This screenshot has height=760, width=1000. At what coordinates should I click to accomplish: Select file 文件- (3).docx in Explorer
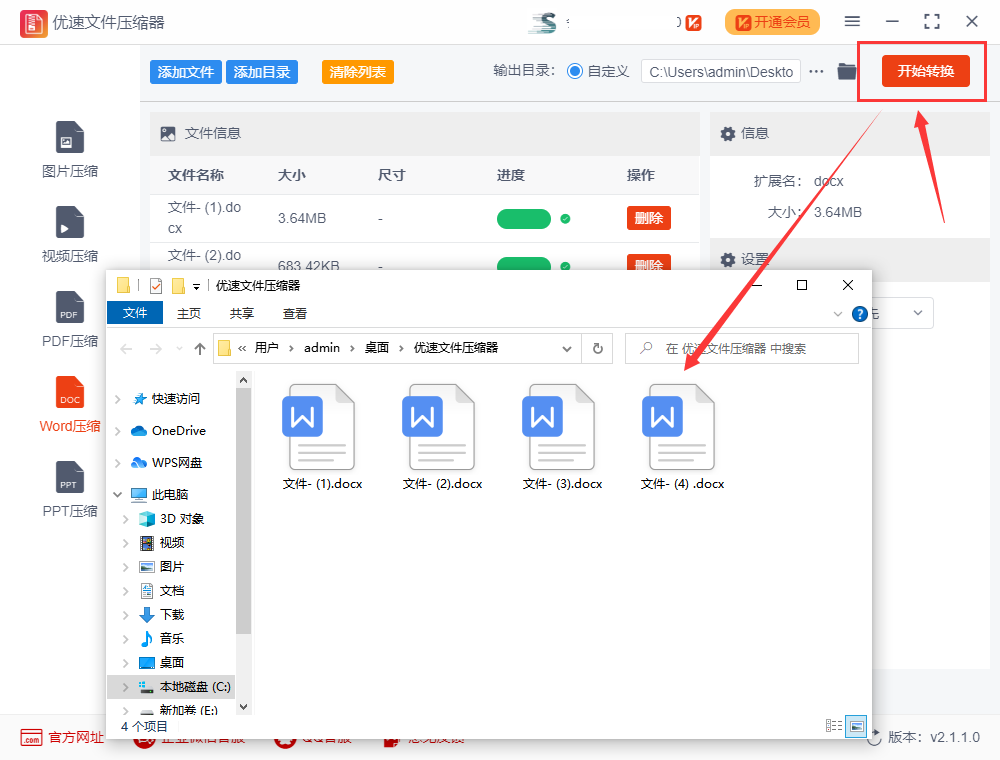click(562, 437)
